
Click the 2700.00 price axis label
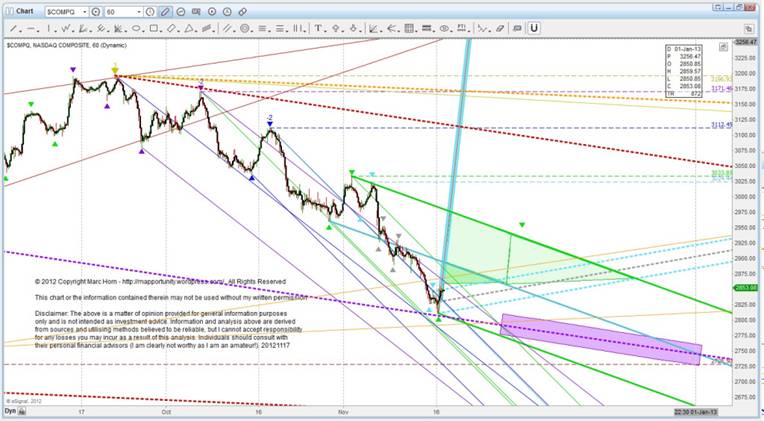[x=744, y=382]
